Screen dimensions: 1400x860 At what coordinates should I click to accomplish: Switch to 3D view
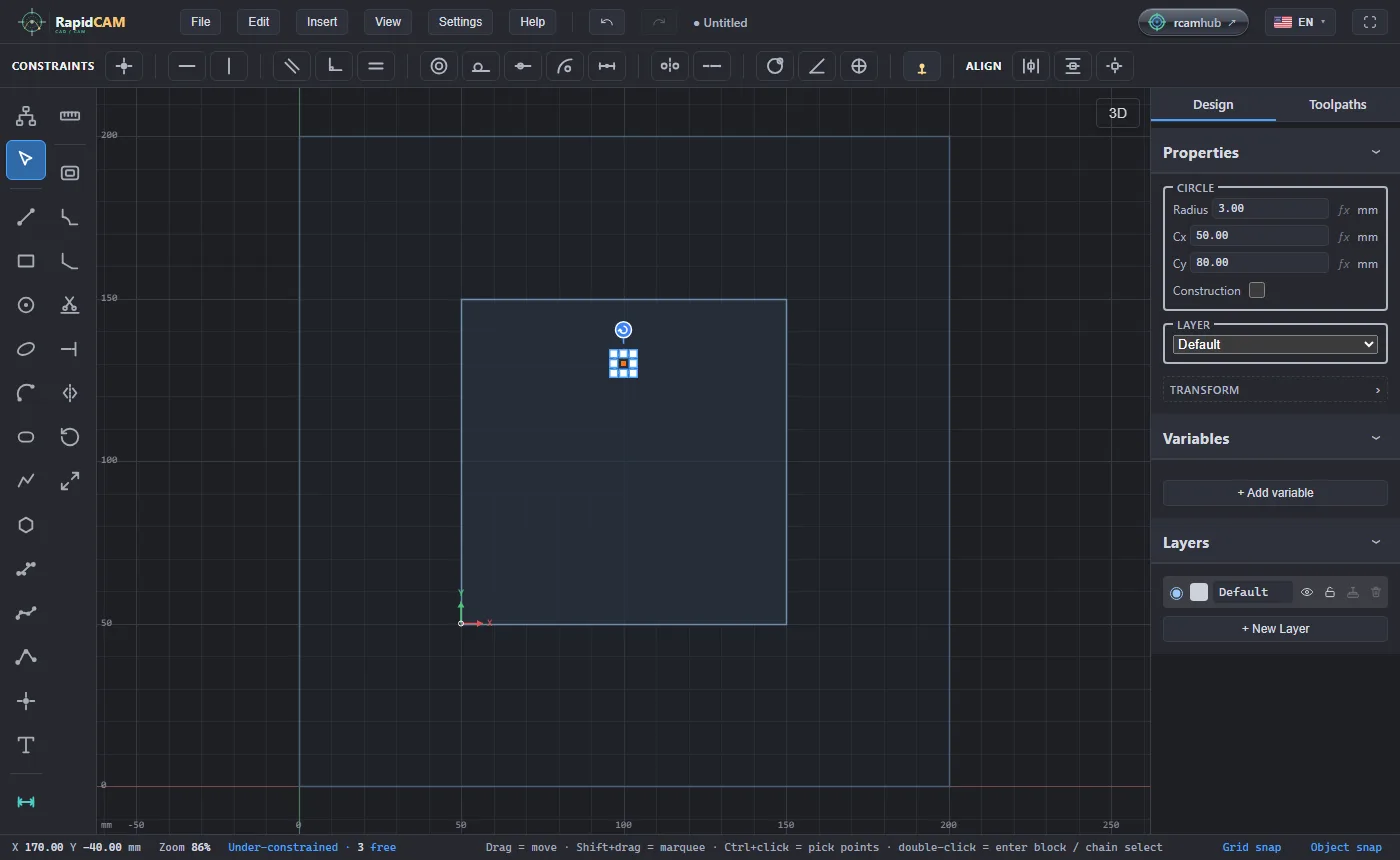coord(1118,113)
